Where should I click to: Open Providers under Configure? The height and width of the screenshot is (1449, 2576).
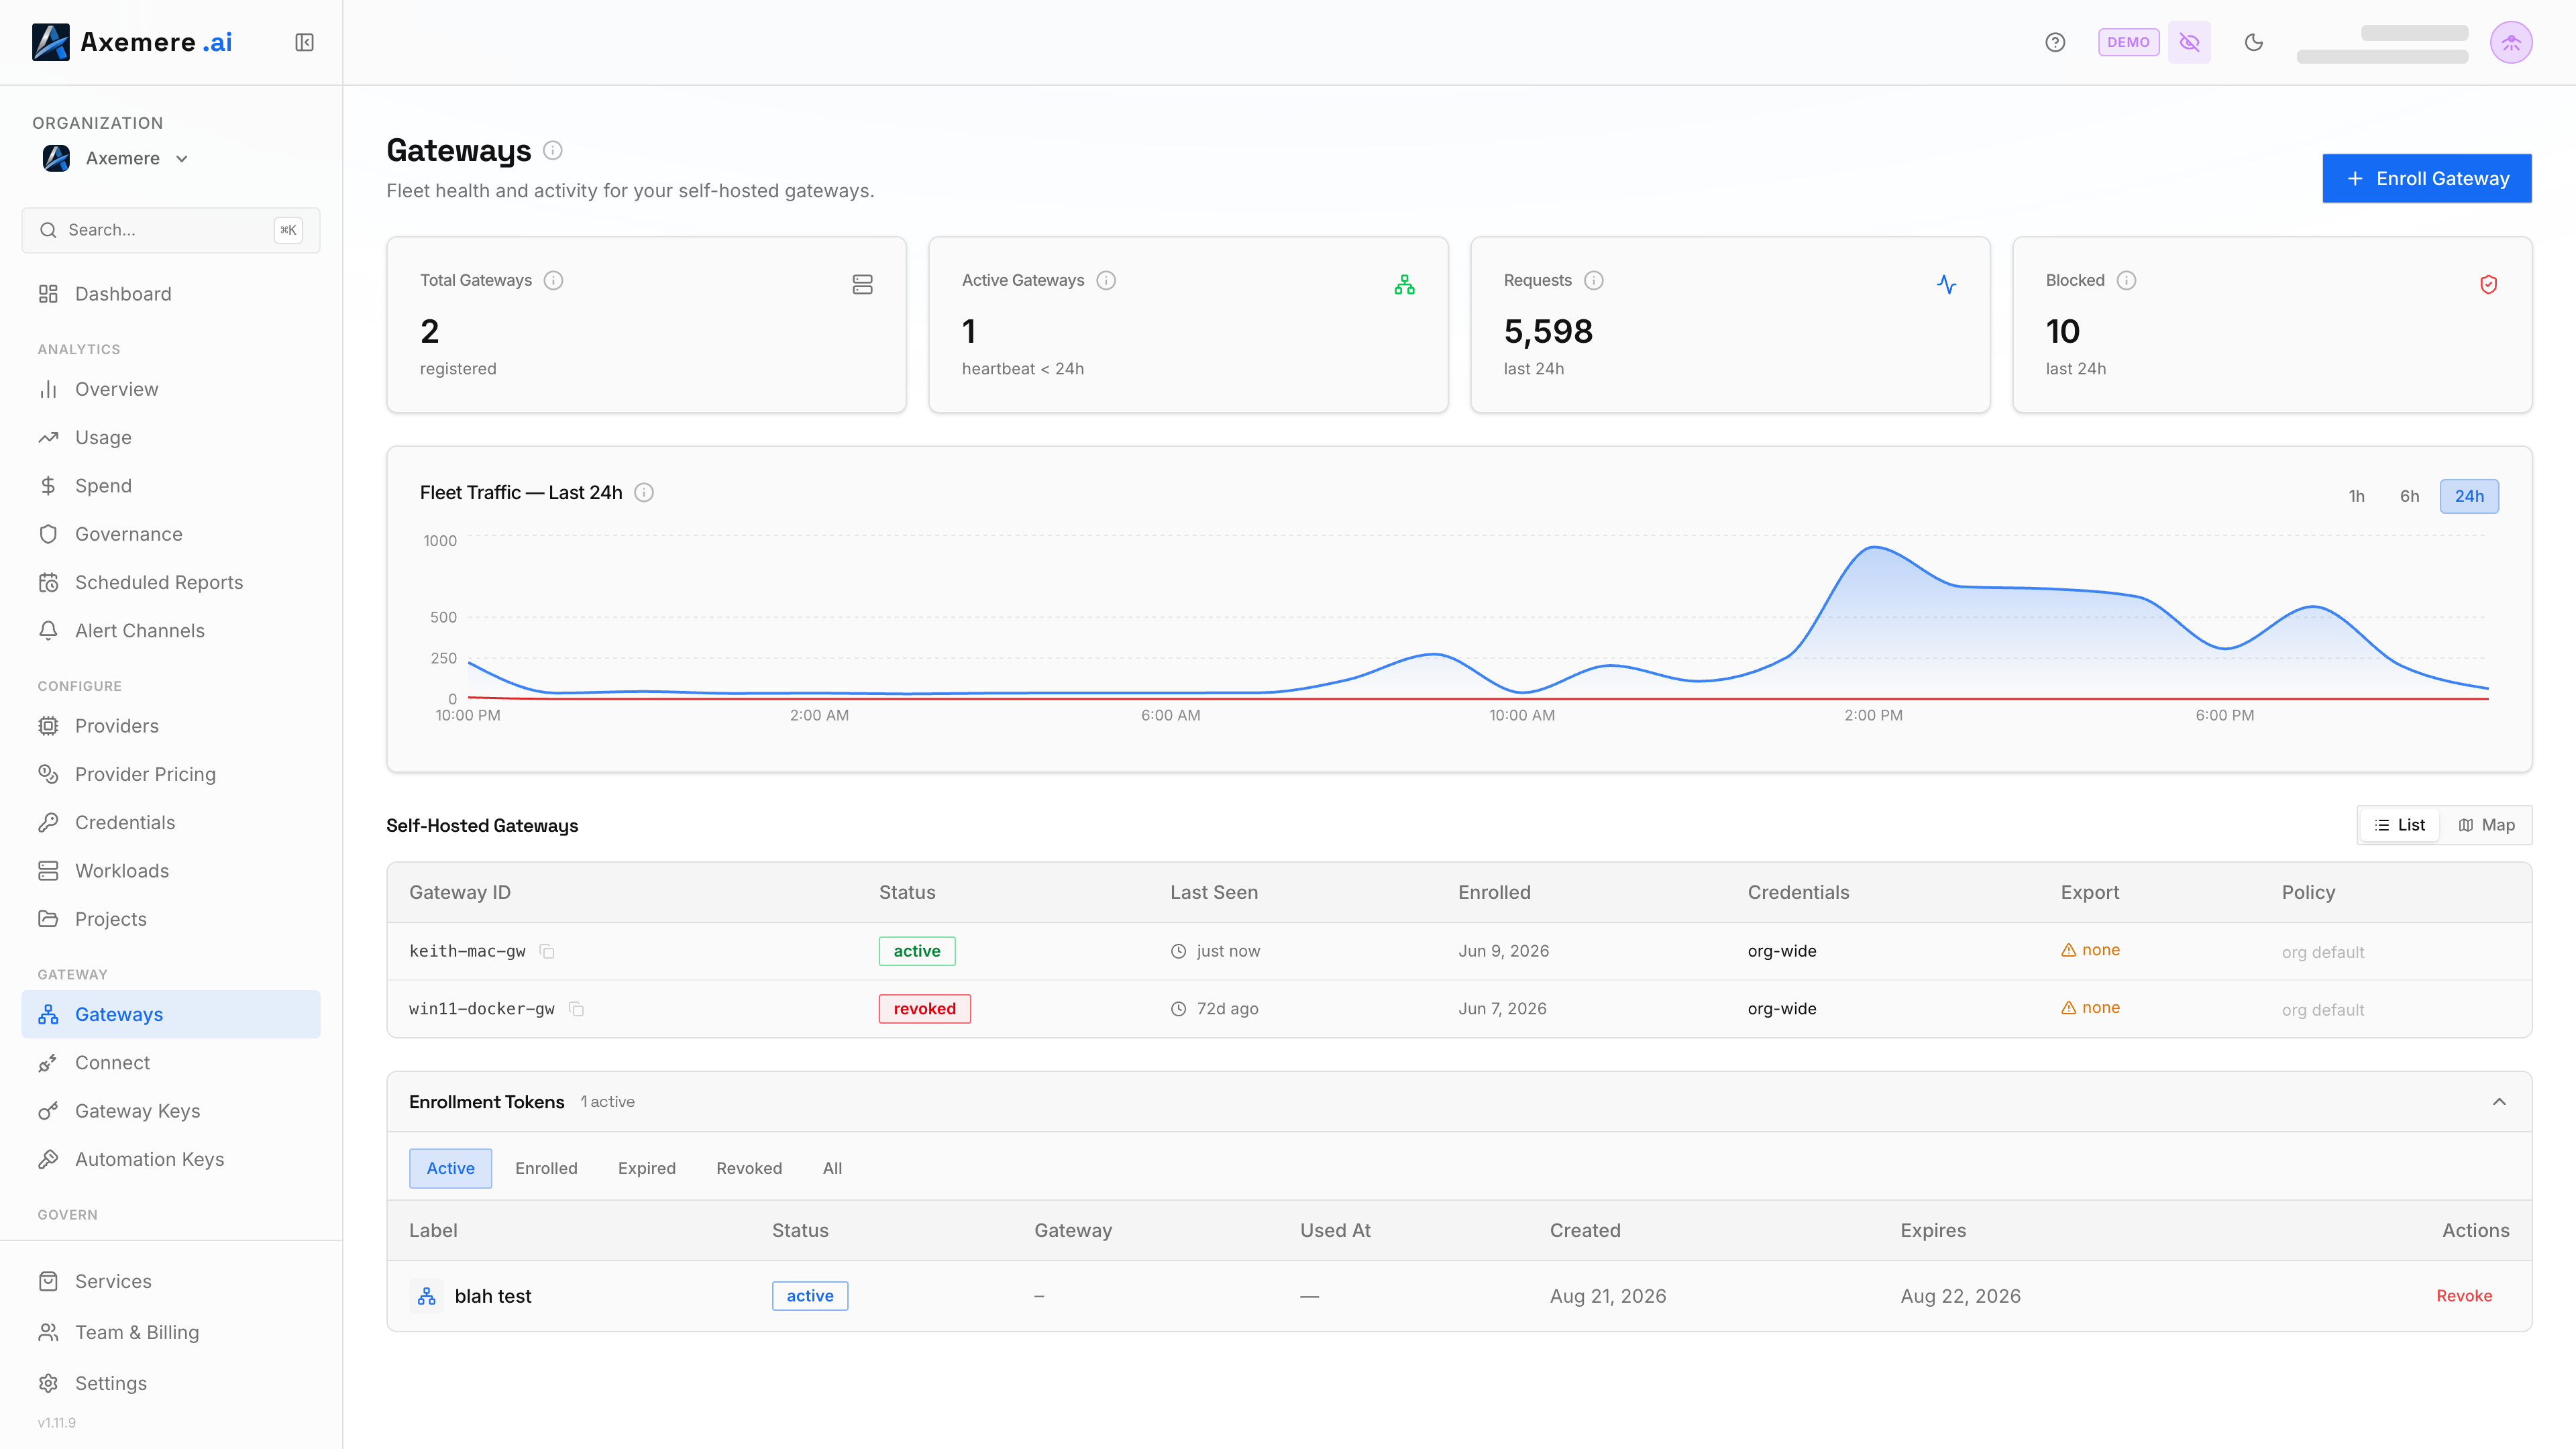(171, 726)
